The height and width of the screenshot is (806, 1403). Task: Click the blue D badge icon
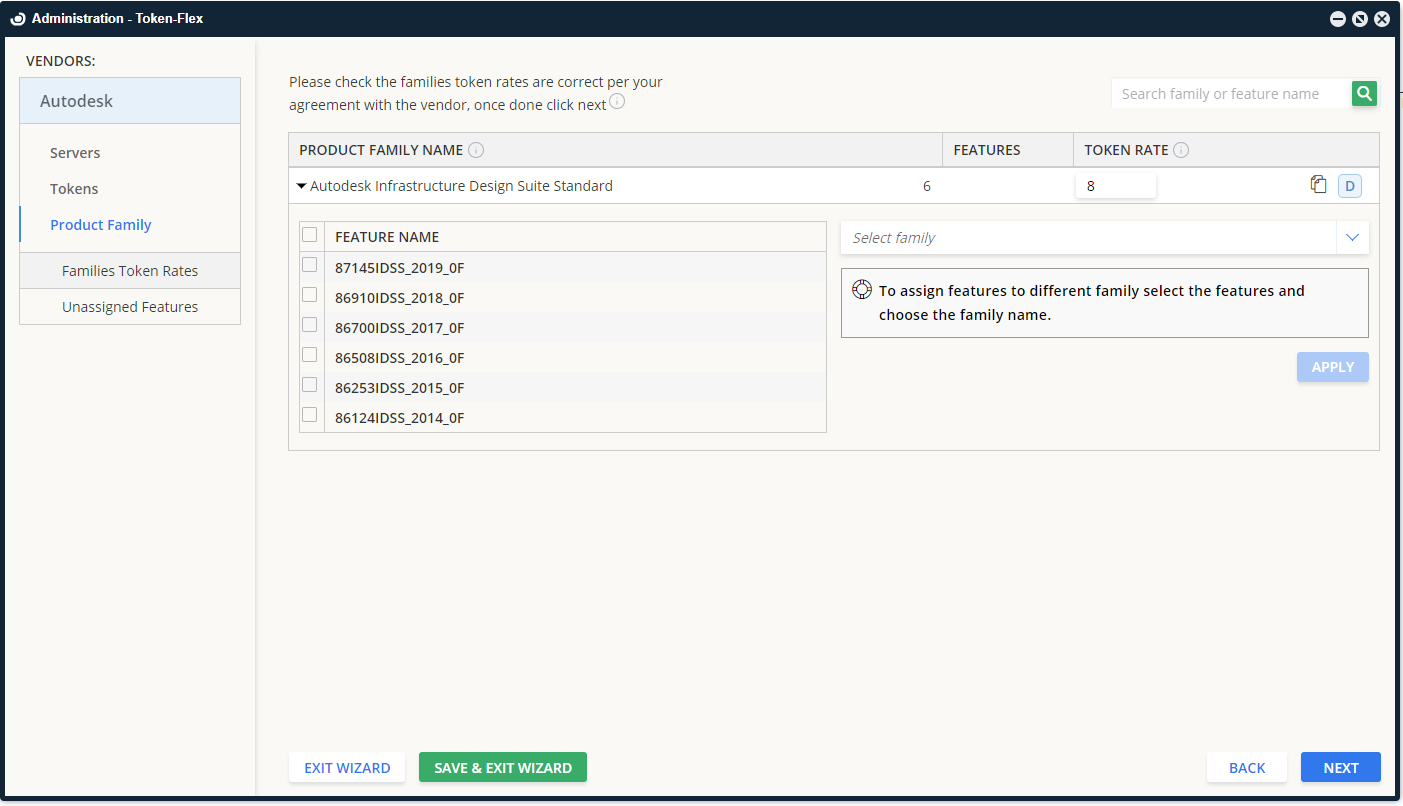(1349, 186)
